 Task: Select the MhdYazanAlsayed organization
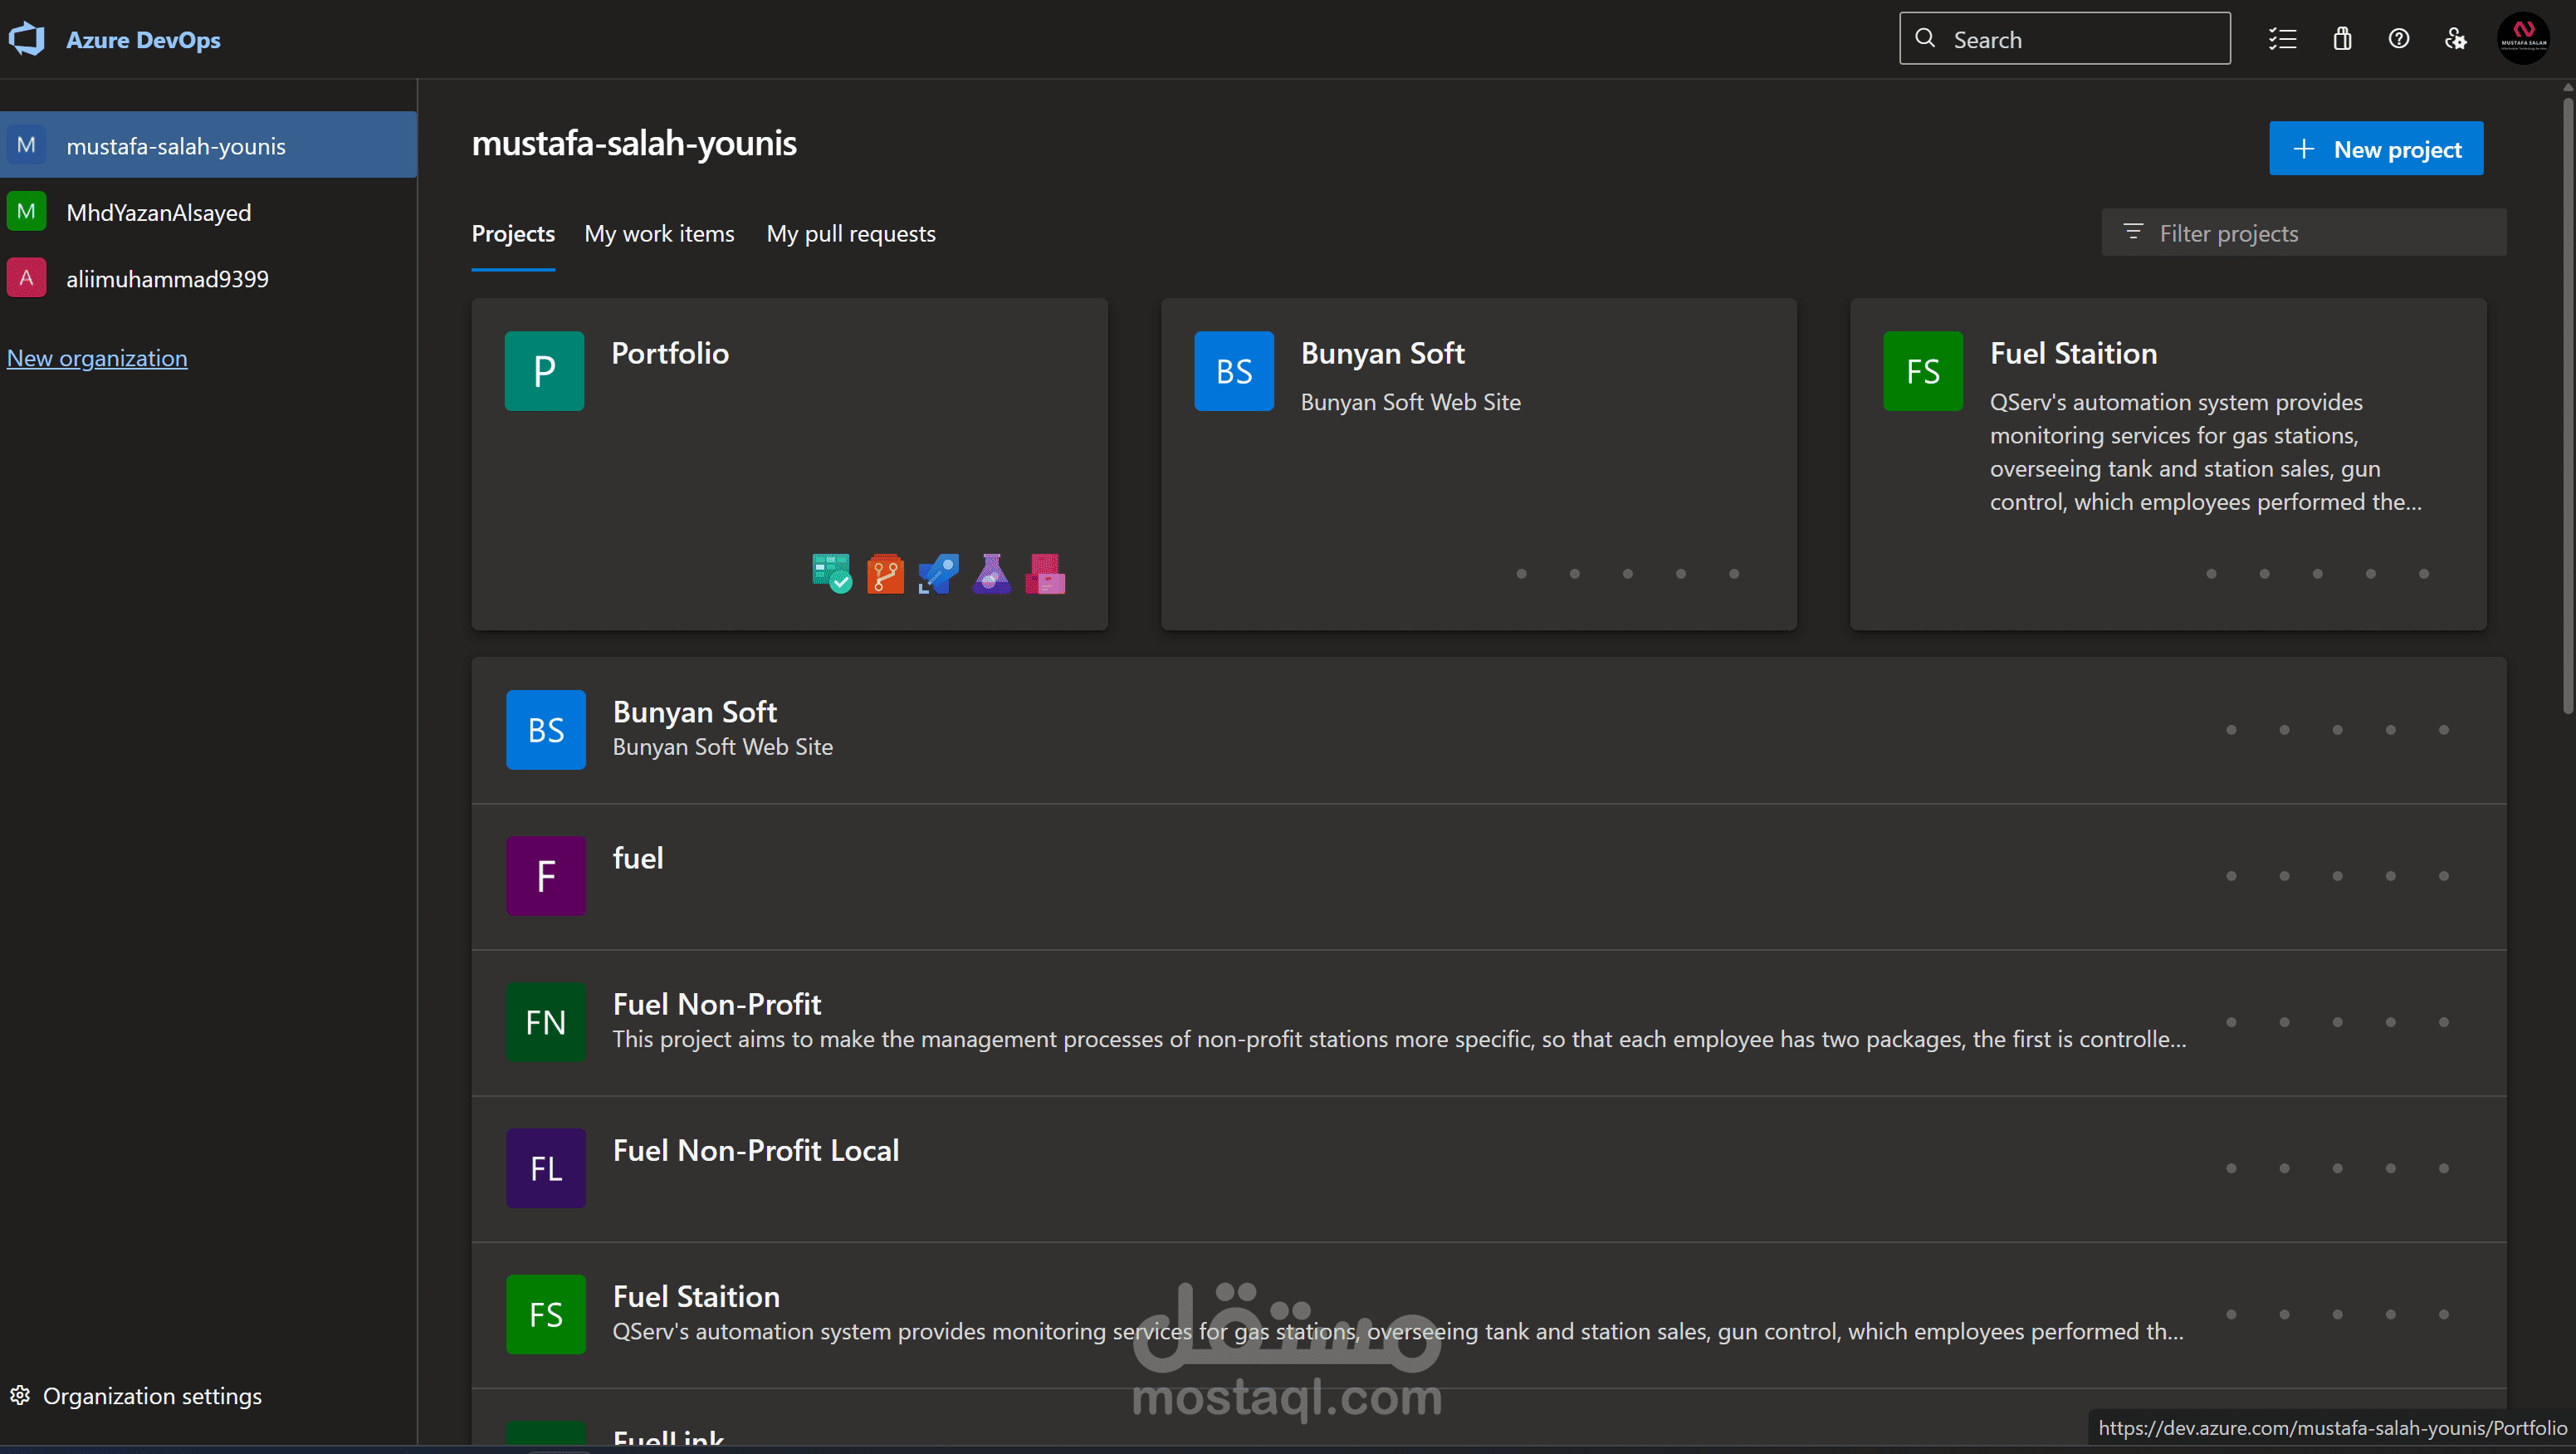coord(208,212)
